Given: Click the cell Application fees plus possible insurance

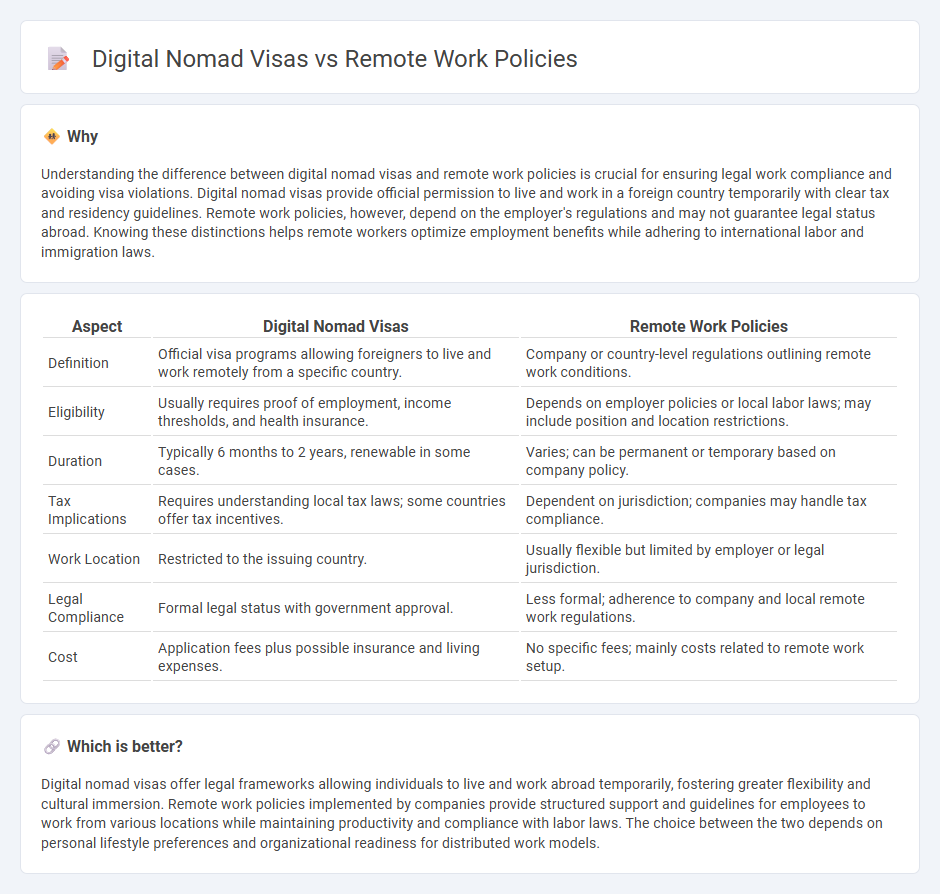Looking at the screenshot, I should [336, 657].
